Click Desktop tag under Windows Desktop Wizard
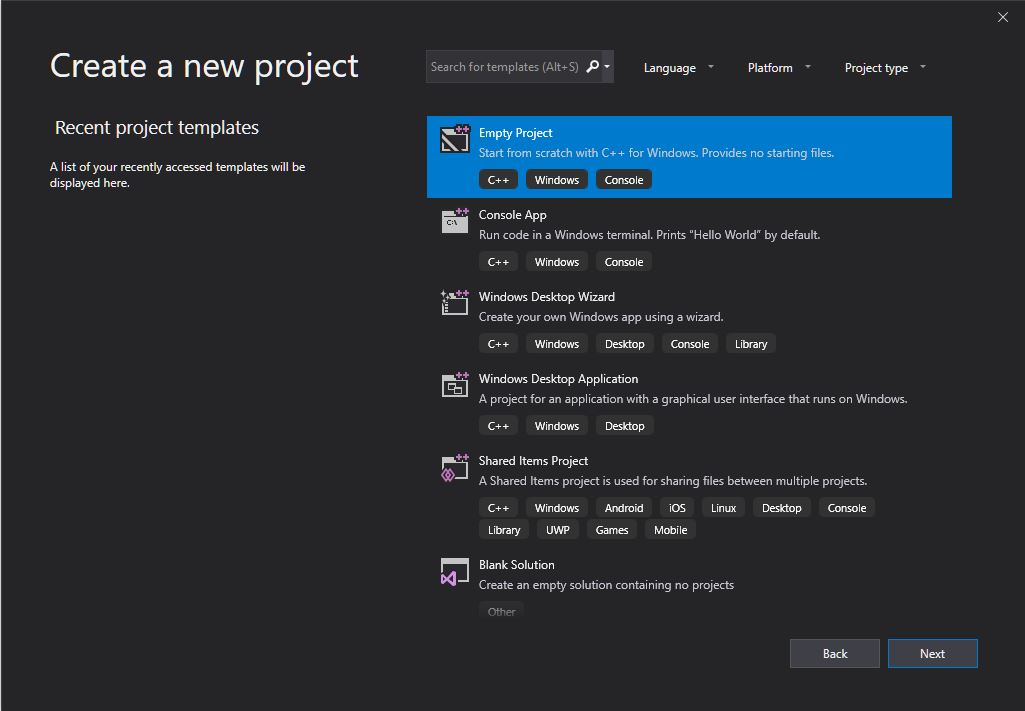 point(624,344)
